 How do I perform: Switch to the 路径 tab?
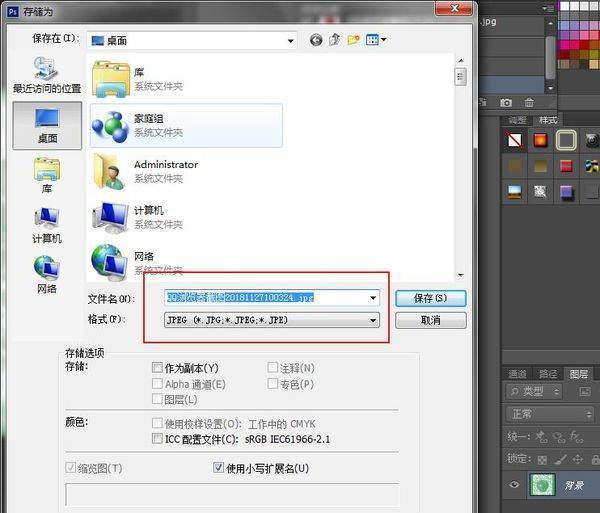pyautogui.click(x=547, y=374)
